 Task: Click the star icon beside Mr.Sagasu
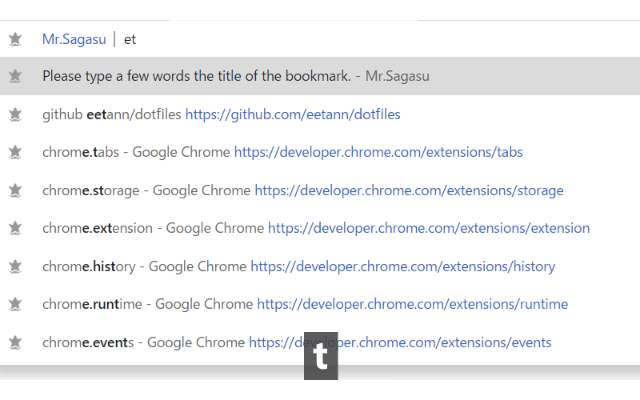[15, 40]
